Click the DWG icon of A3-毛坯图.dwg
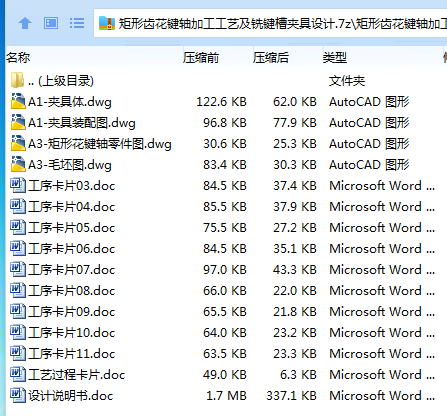Screen dimensions: 447x416 pos(18,164)
